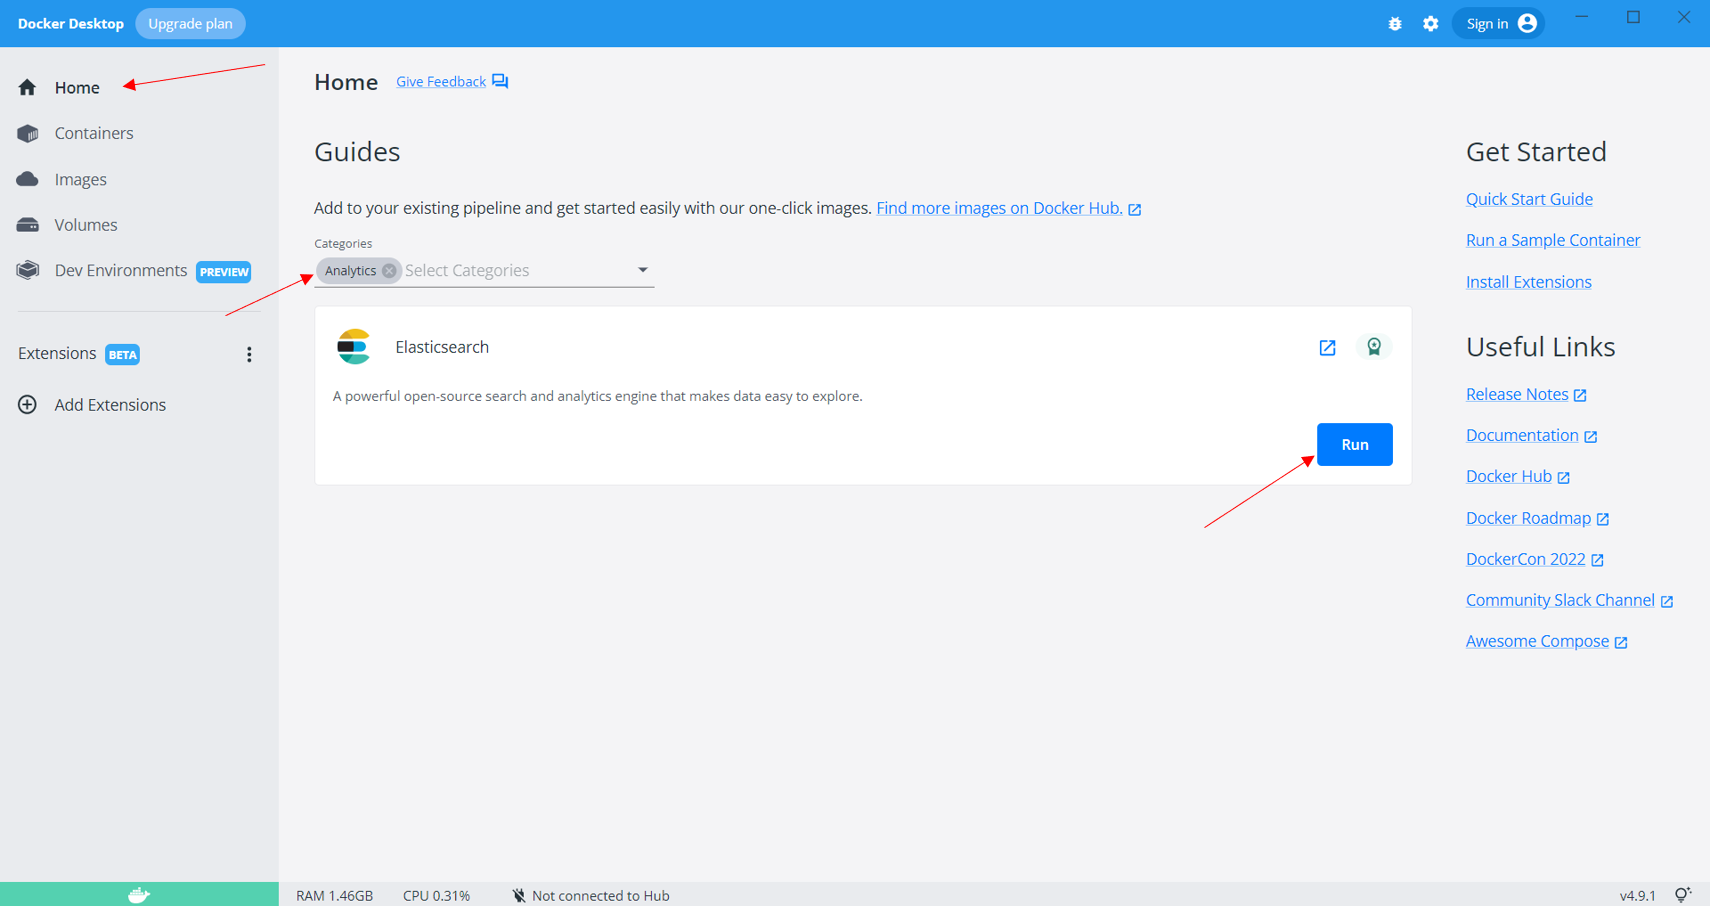Click external icon next to Docker Hub link text

click(x=1564, y=478)
